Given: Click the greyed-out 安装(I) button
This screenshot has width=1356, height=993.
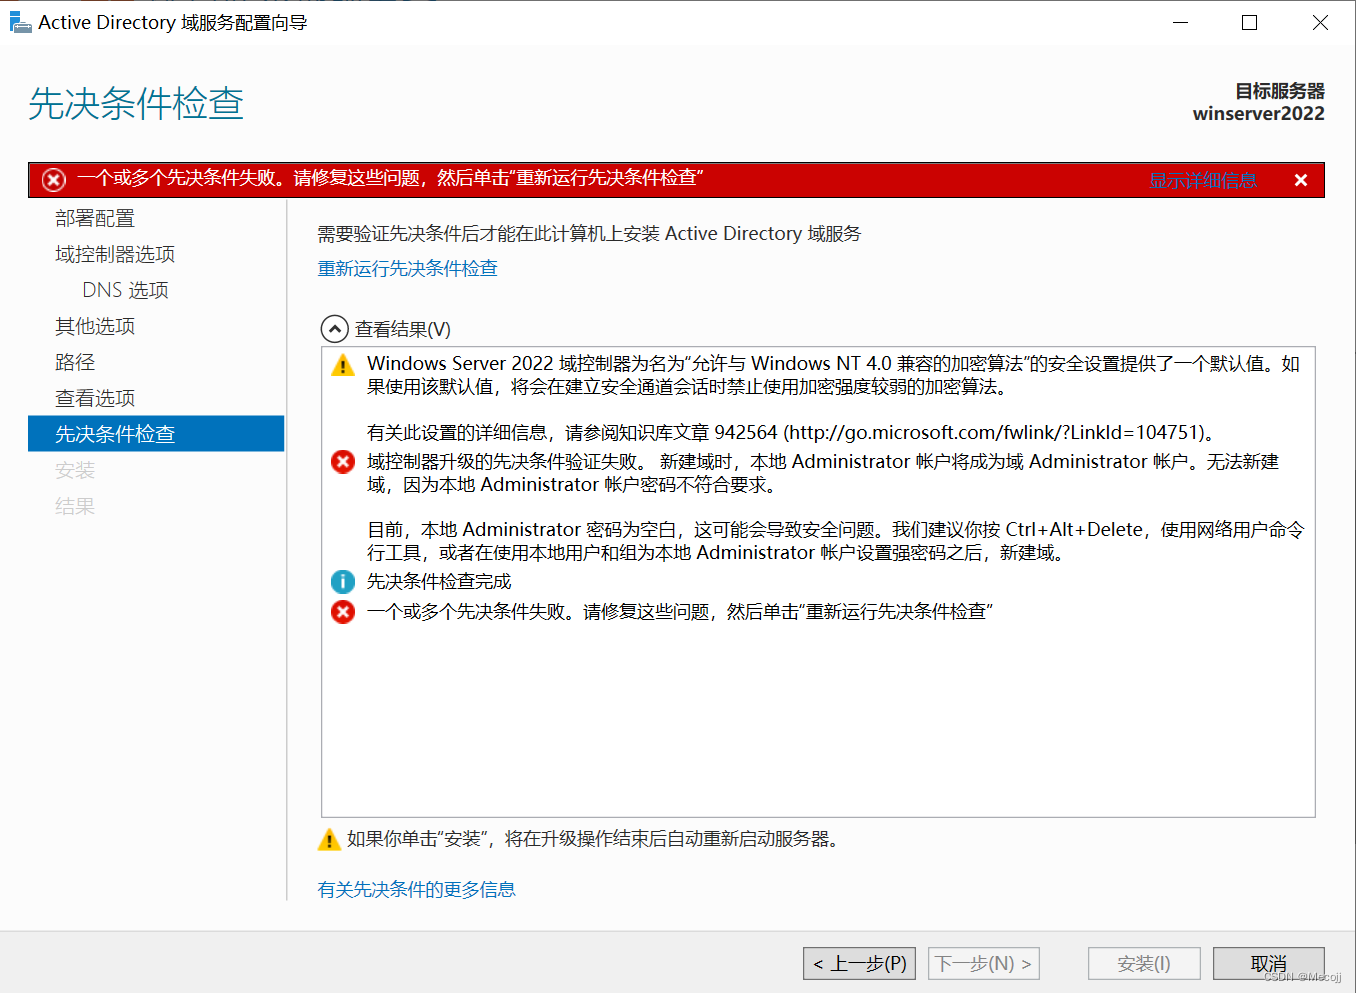Looking at the screenshot, I should click(1144, 964).
